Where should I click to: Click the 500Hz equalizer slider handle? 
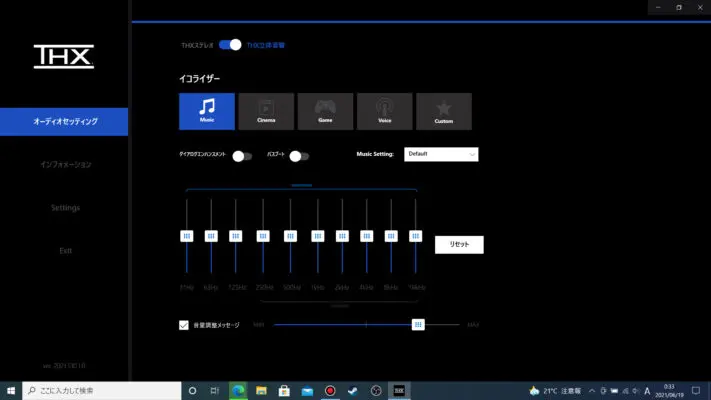tap(291, 236)
